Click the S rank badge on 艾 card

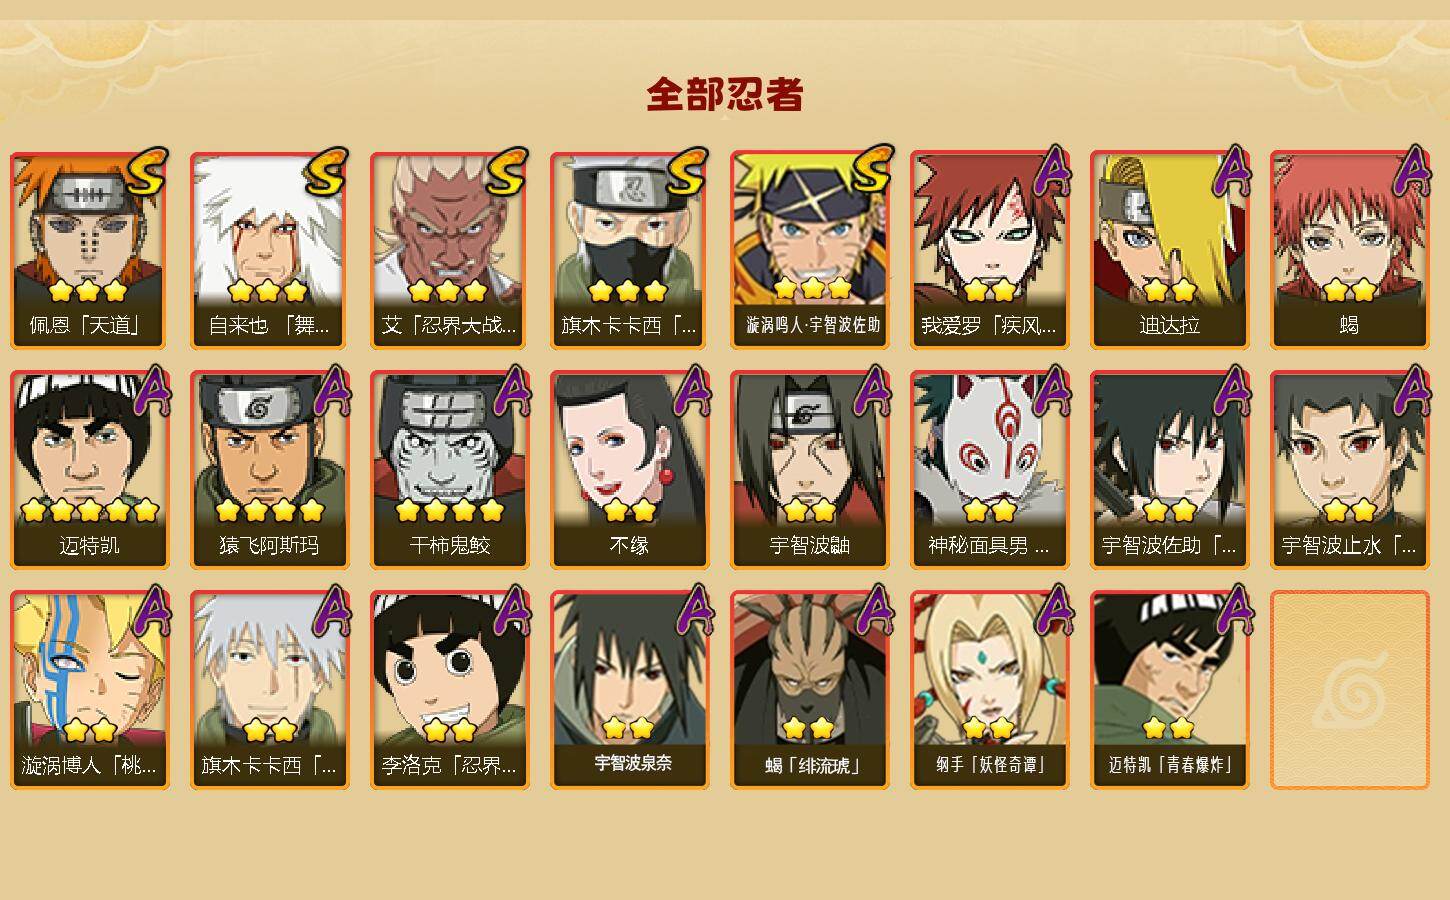pyautogui.click(x=507, y=172)
